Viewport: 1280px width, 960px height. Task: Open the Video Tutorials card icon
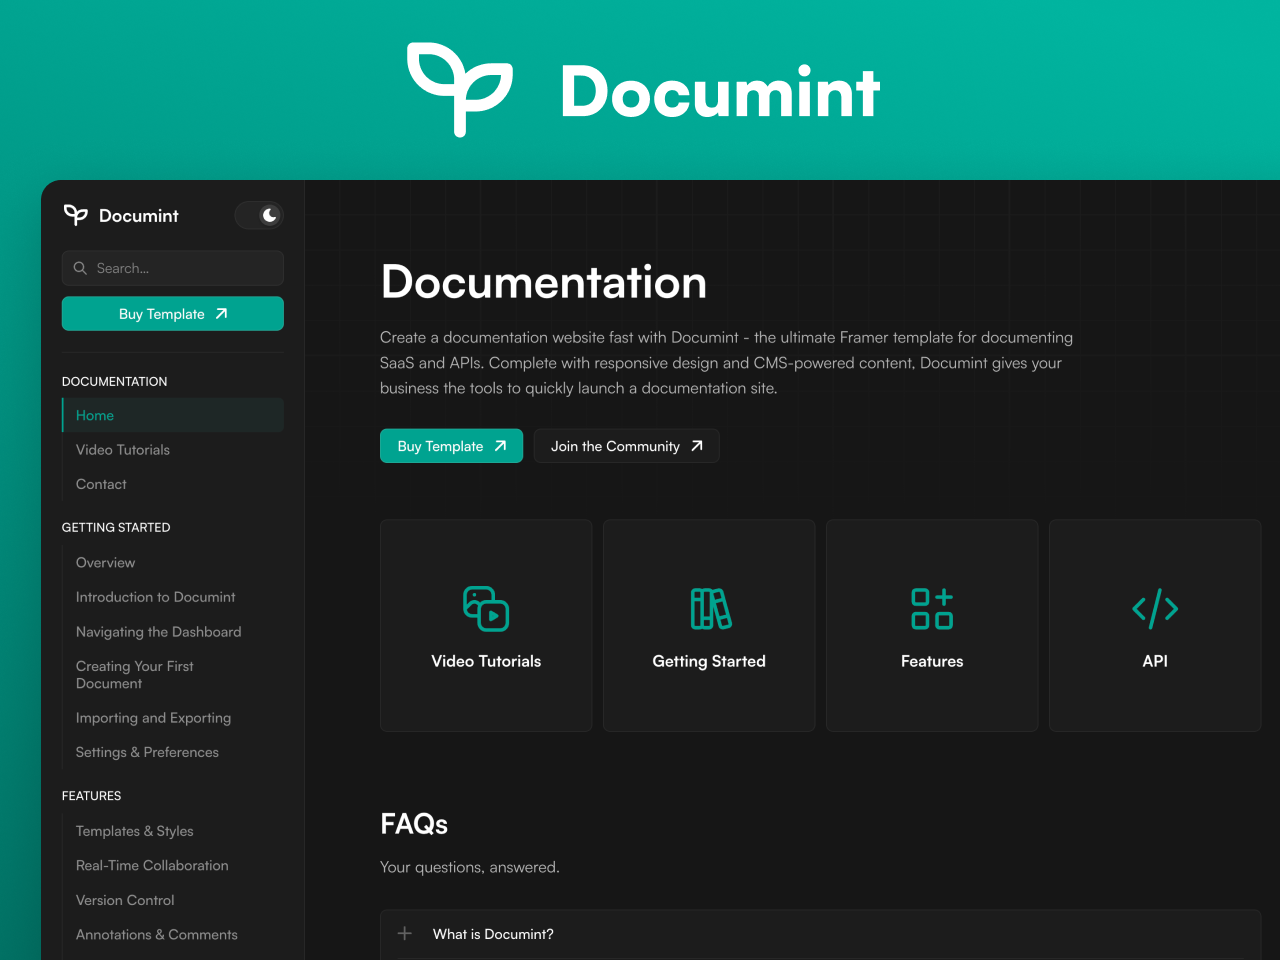point(486,608)
